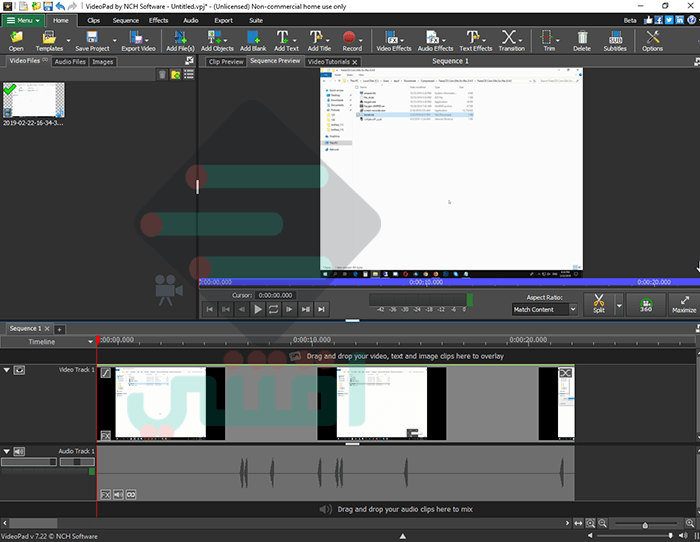Click the FX button on Audio Track 1
Viewport: 700px width, 542px height.
tap(105, 495)
